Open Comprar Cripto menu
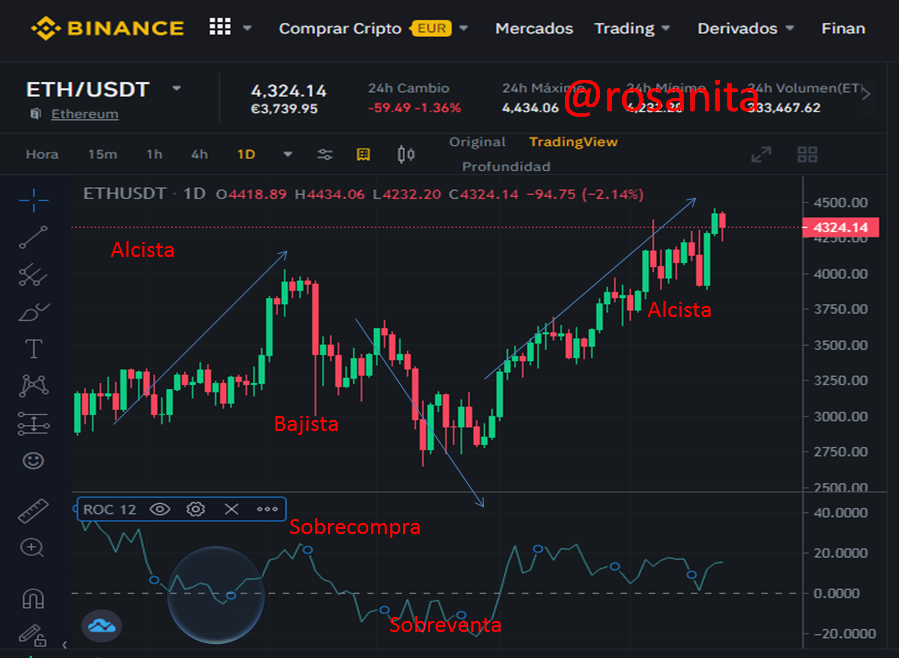Screen dimensions: 899x658 tap(340, 28)
